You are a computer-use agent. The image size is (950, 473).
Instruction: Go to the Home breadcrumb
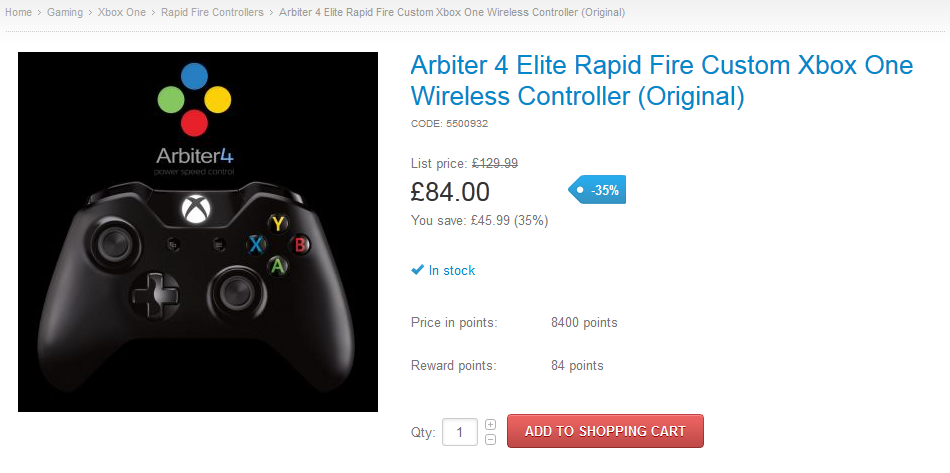click(18, 12)
